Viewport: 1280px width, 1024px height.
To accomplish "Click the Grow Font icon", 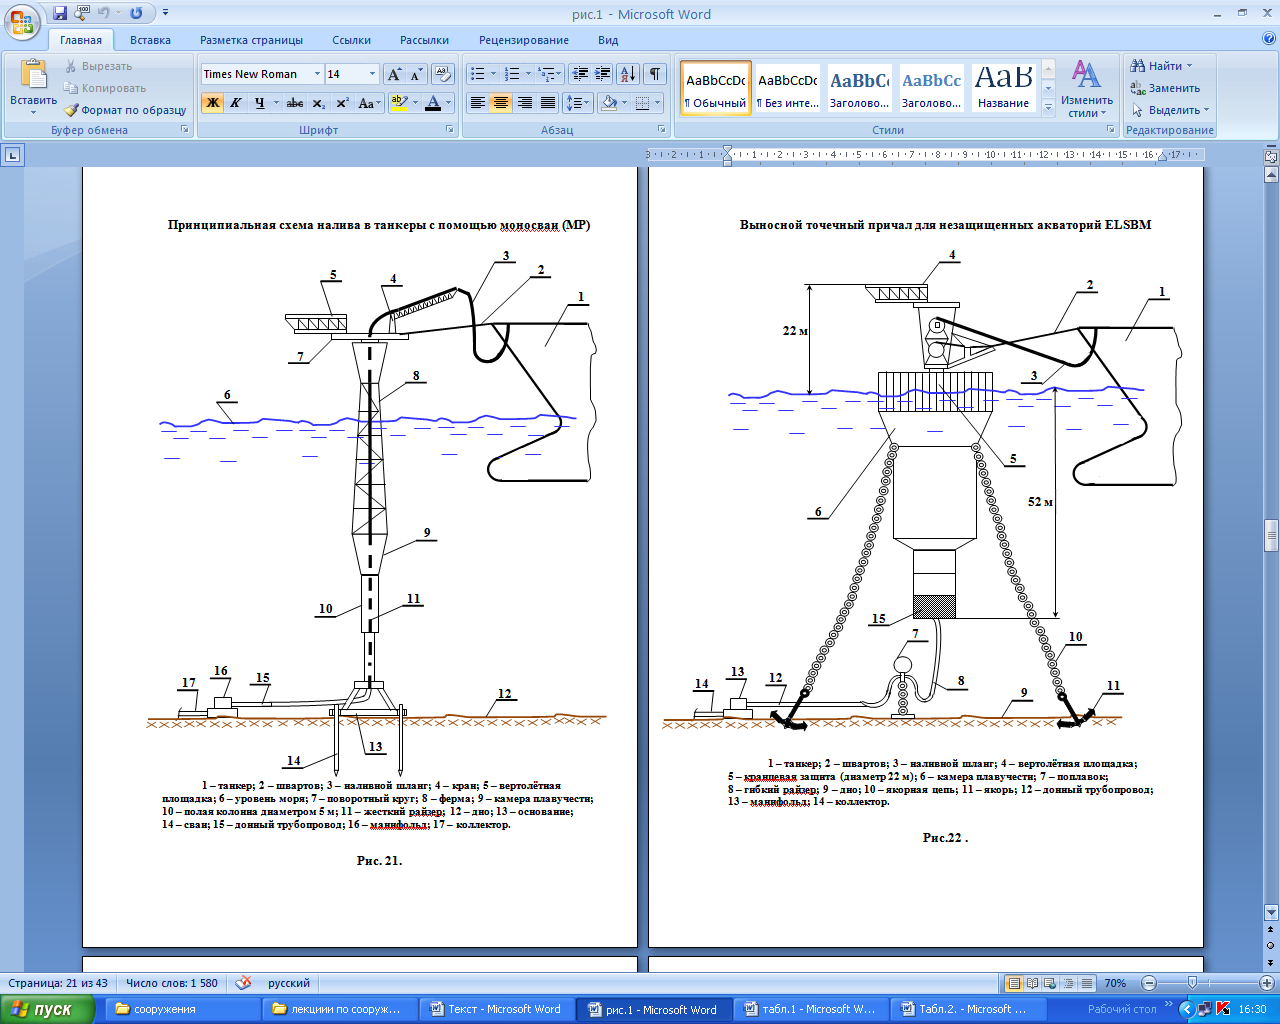I will click(x=394, y=75).
